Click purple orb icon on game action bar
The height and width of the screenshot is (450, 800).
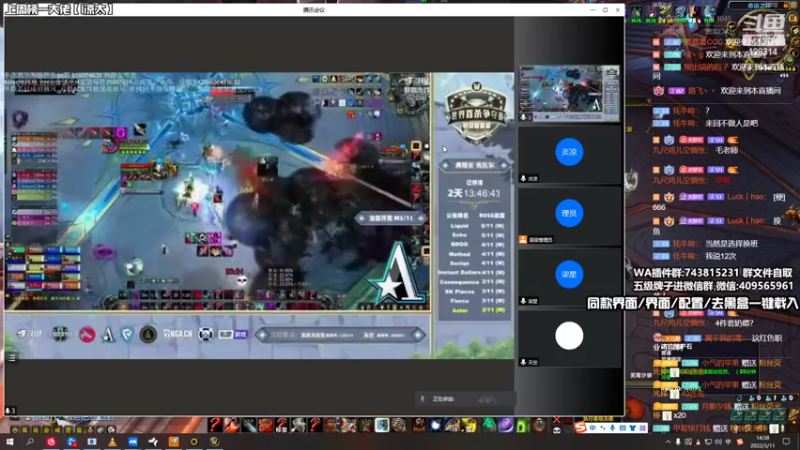[x=506, y=424]
